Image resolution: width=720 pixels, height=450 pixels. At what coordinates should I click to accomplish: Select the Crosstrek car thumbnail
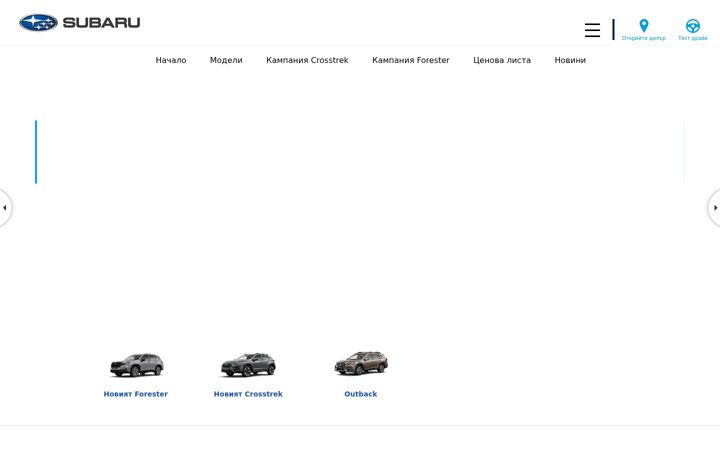click(248, 365)
